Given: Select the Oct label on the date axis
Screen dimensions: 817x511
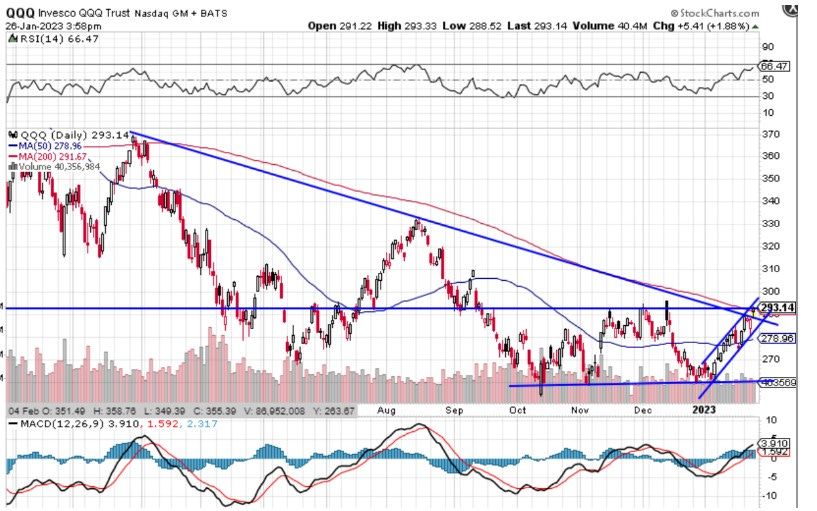Looking at the screenshot, I should [x=517, y=409].
